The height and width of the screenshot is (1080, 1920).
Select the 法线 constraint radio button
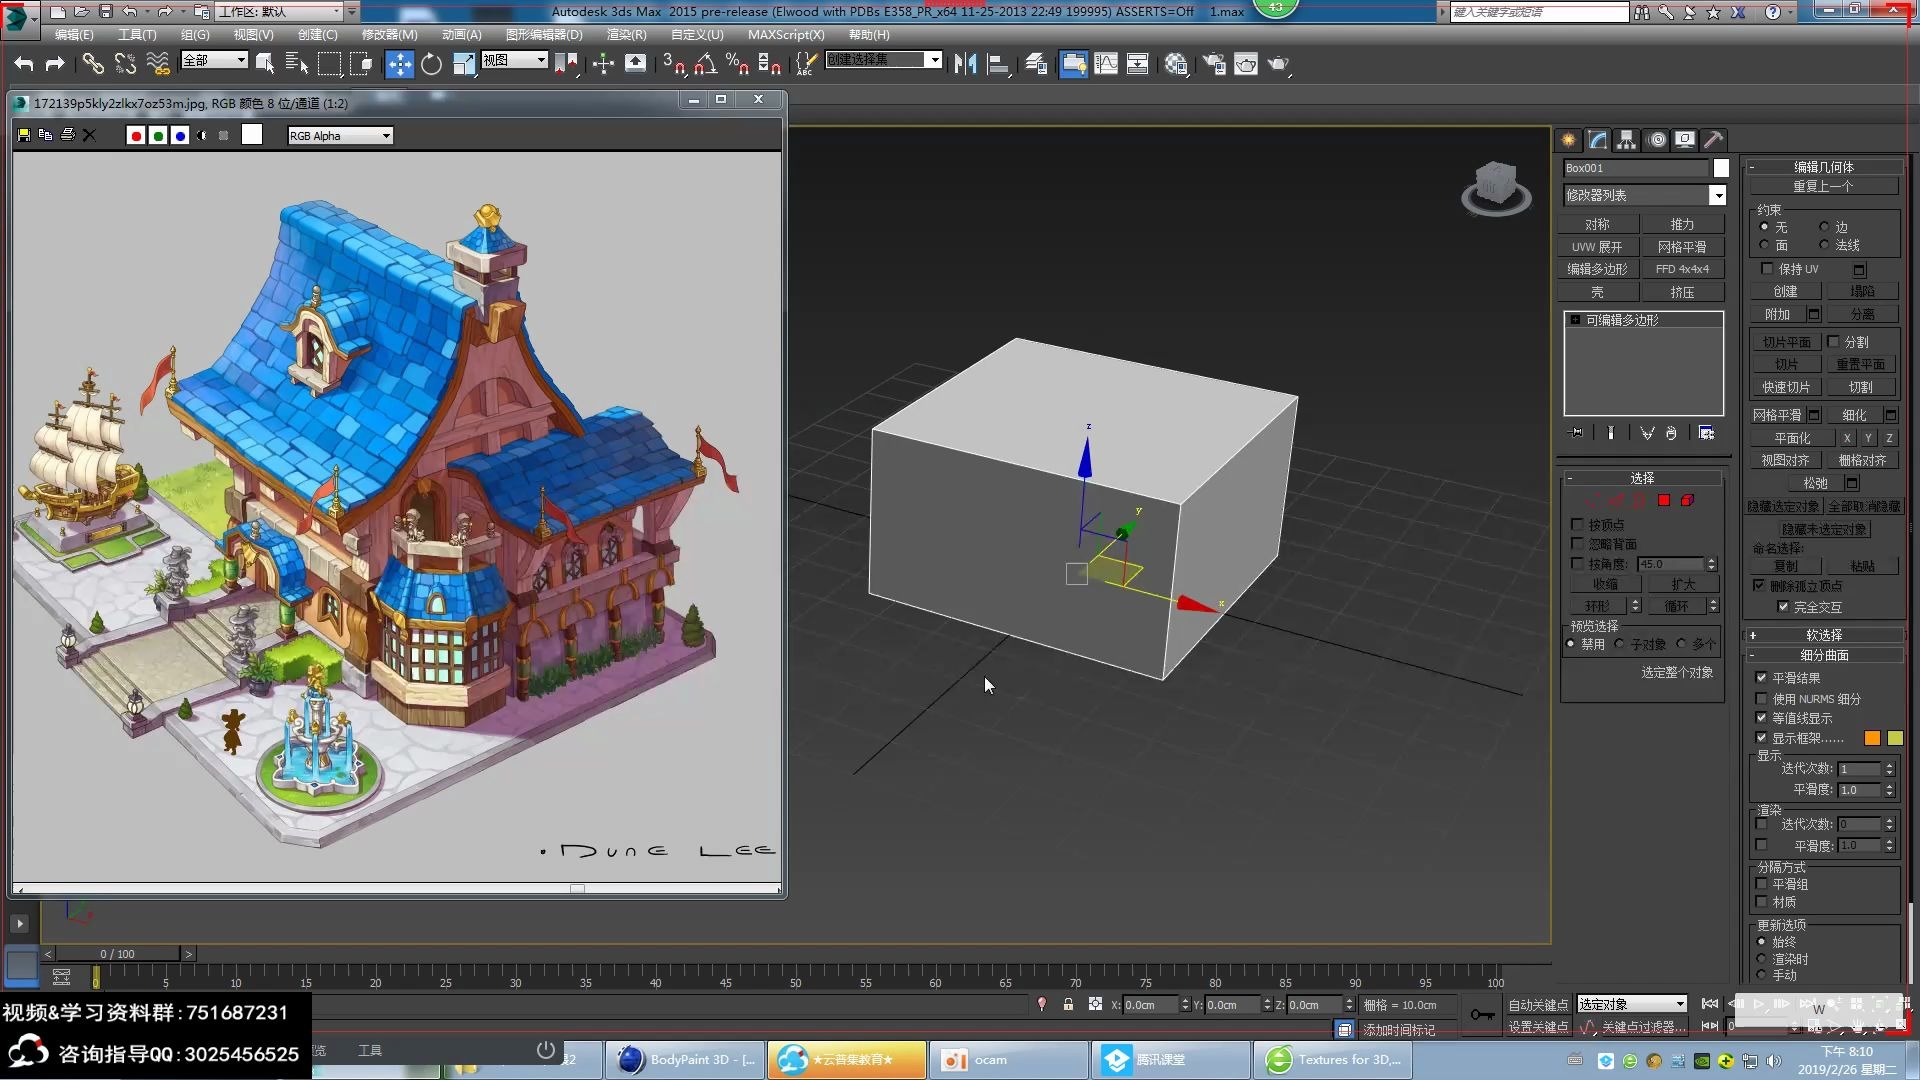click(1824, 244)
